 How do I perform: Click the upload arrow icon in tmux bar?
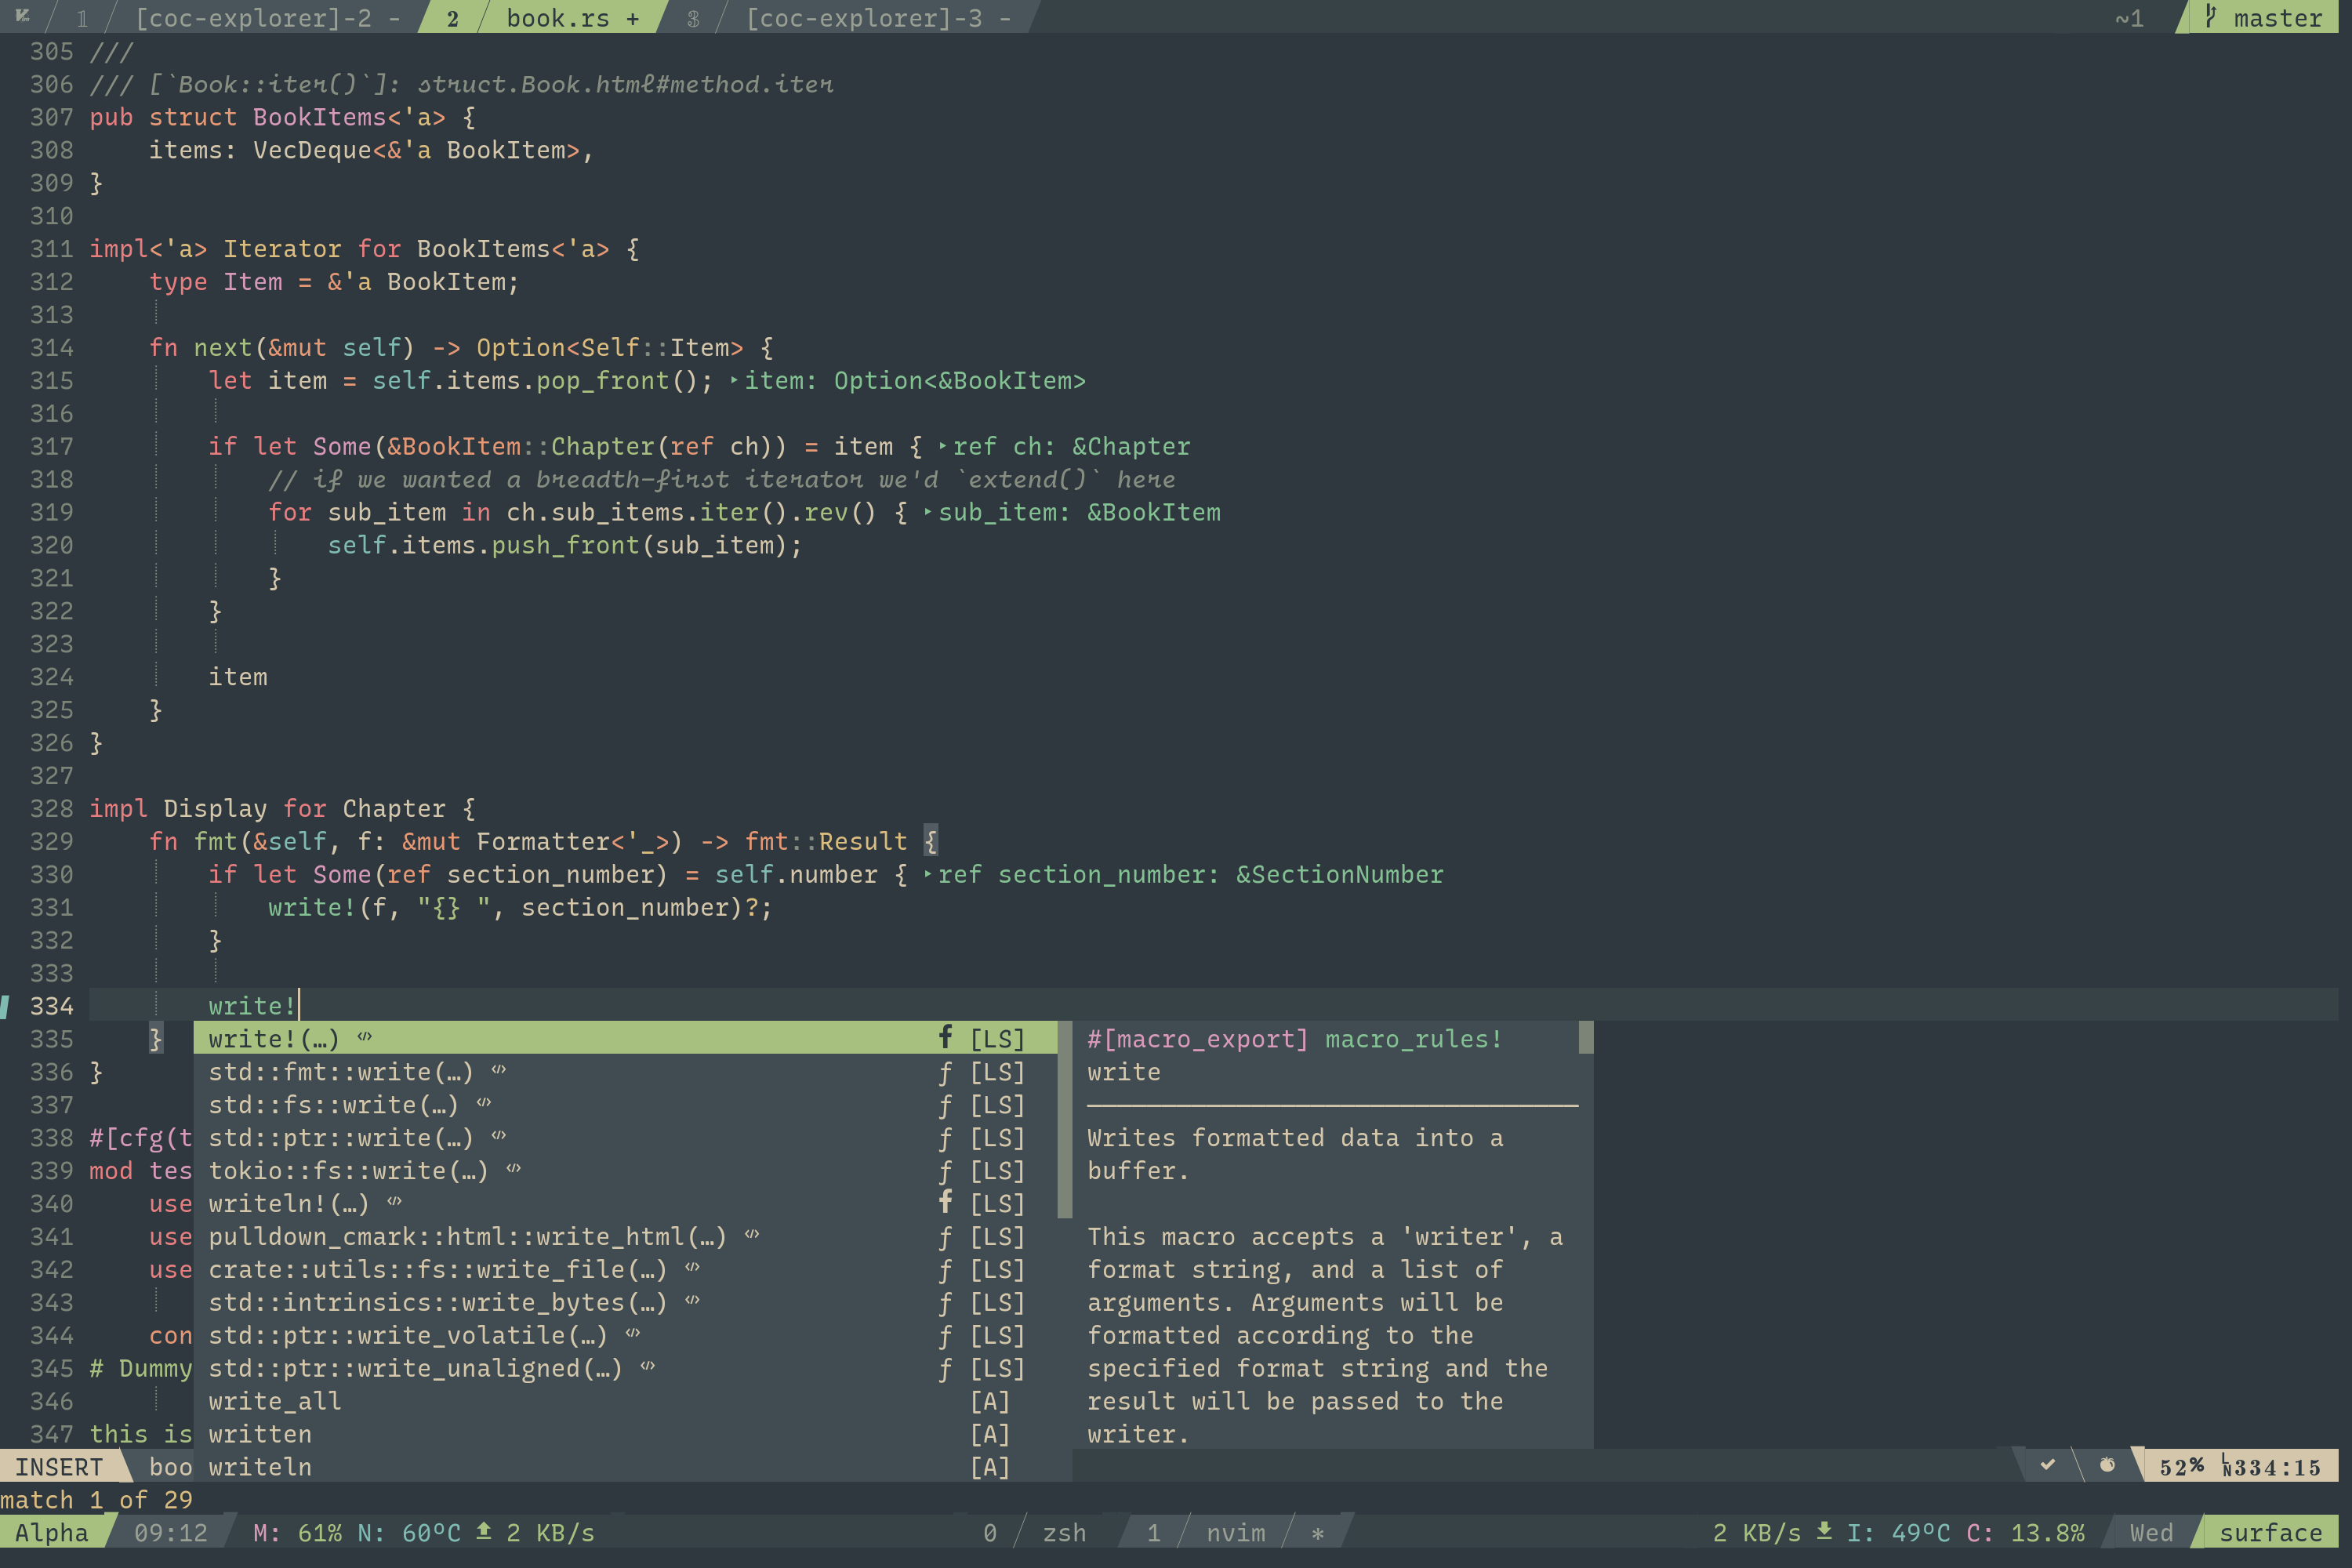(x=484, y=1532)
